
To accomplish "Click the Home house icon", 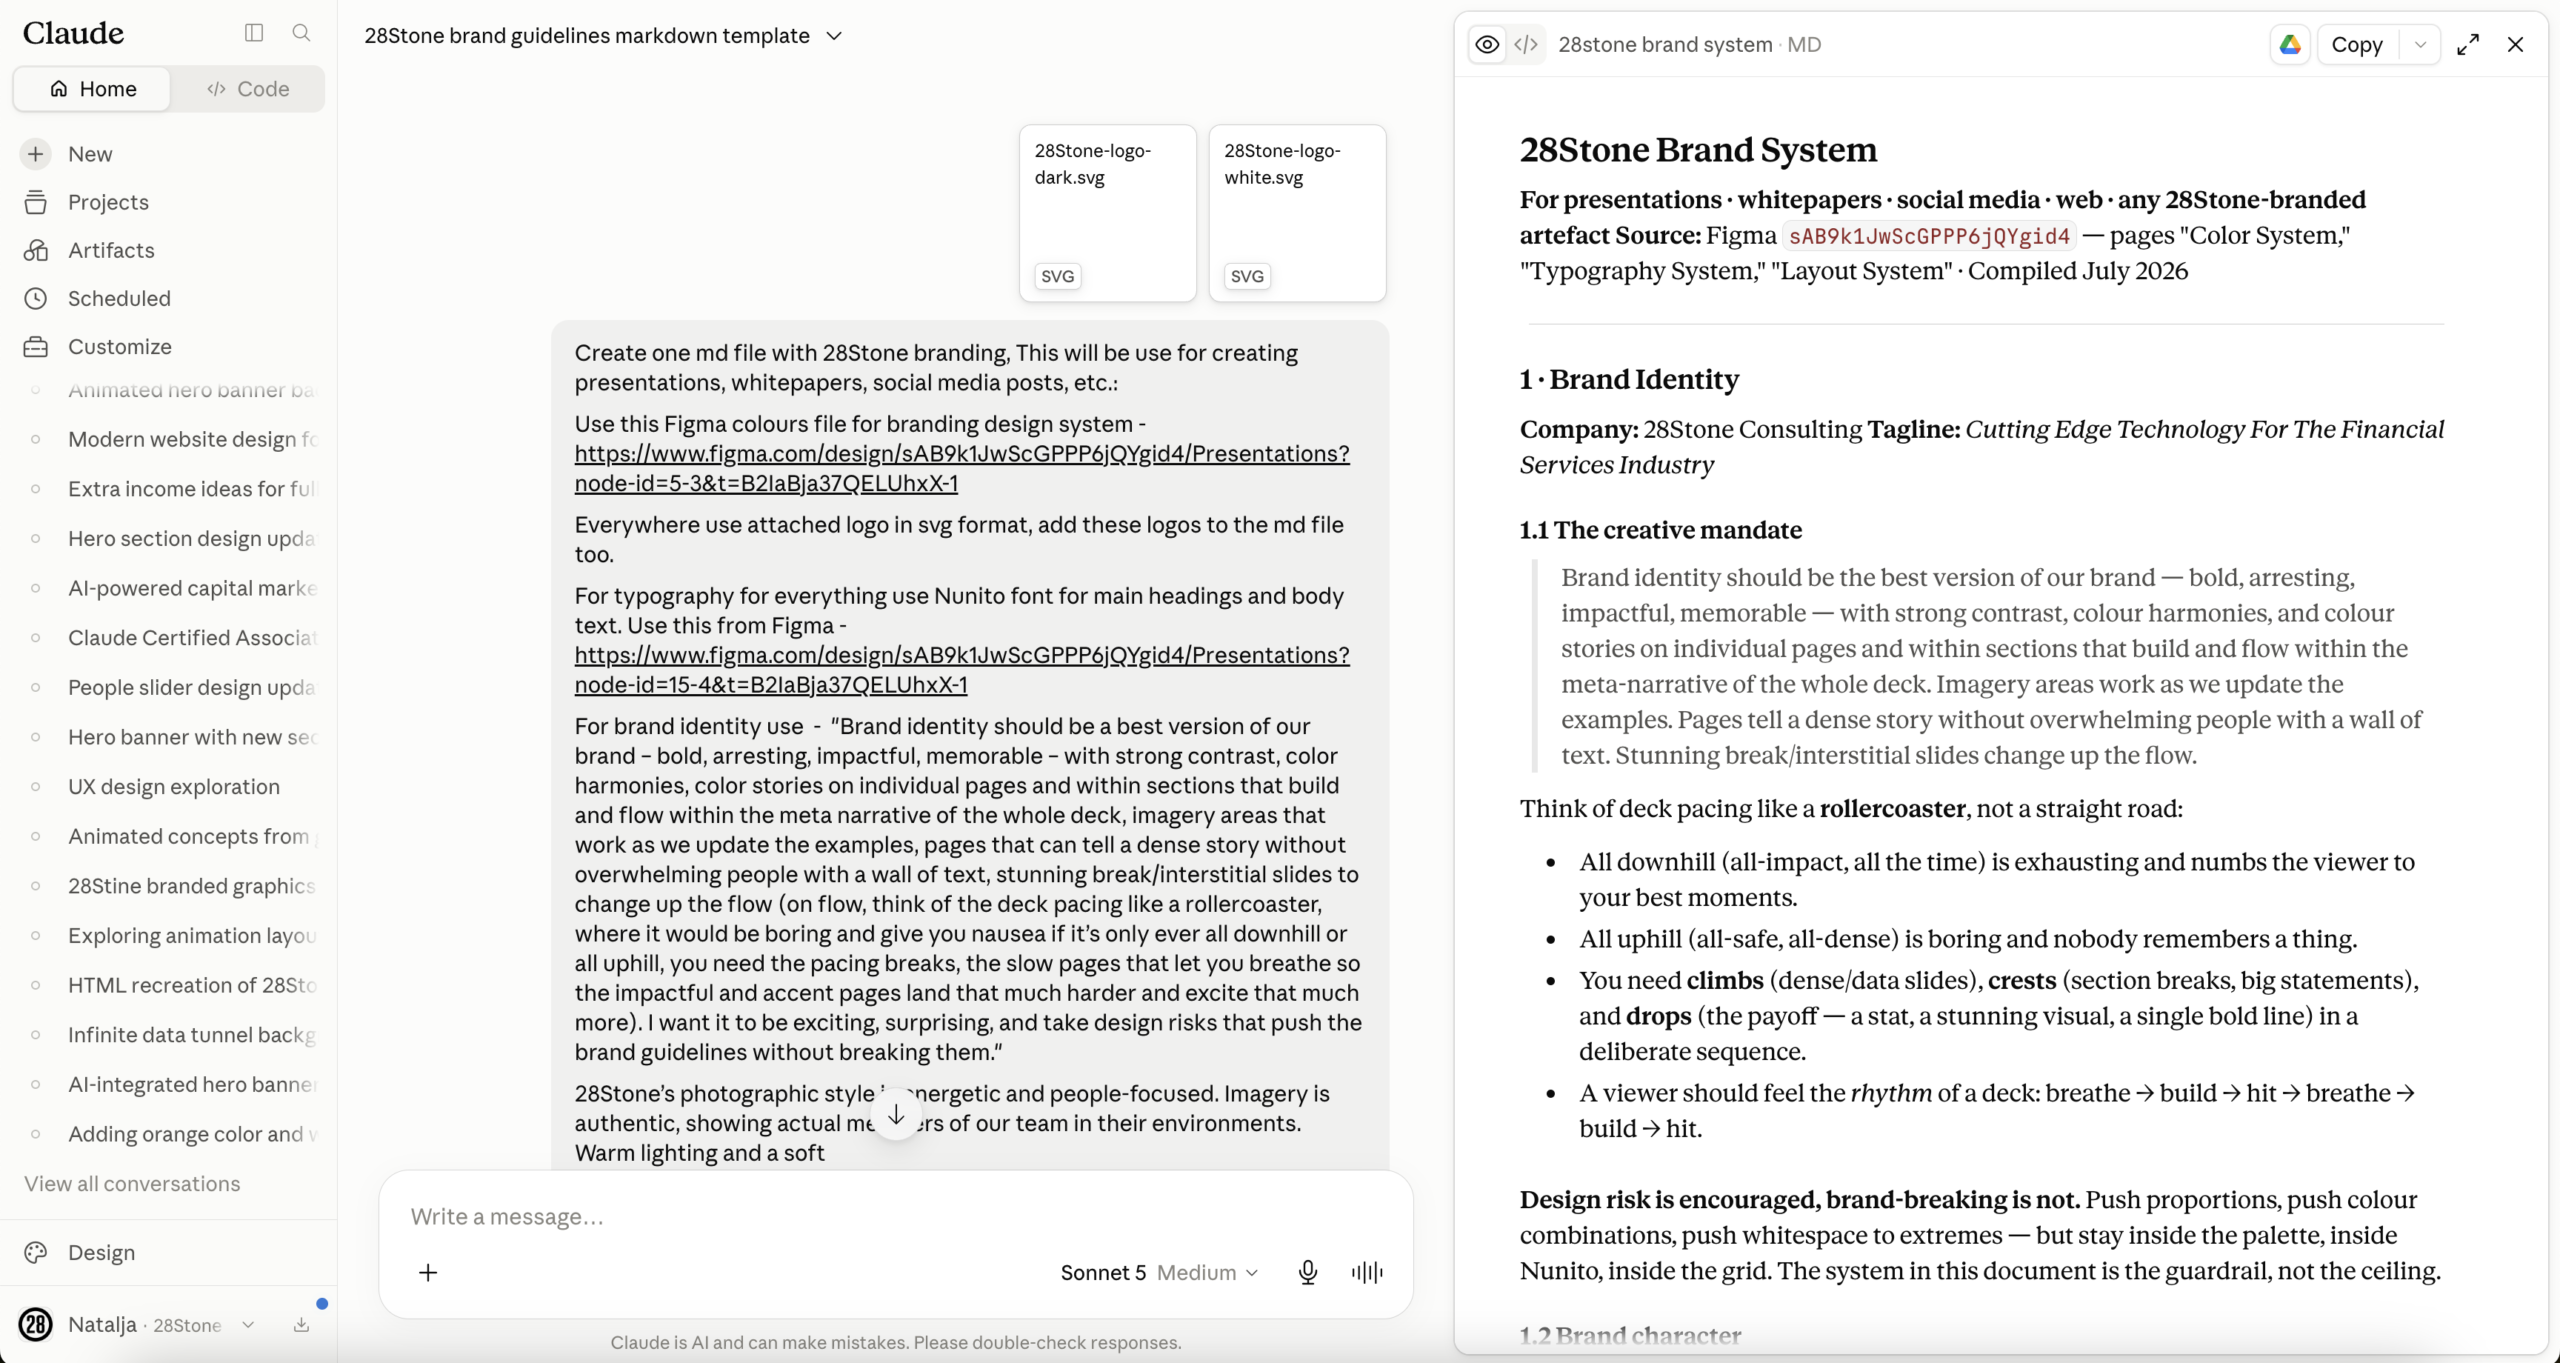I will [x=59, y=89].
